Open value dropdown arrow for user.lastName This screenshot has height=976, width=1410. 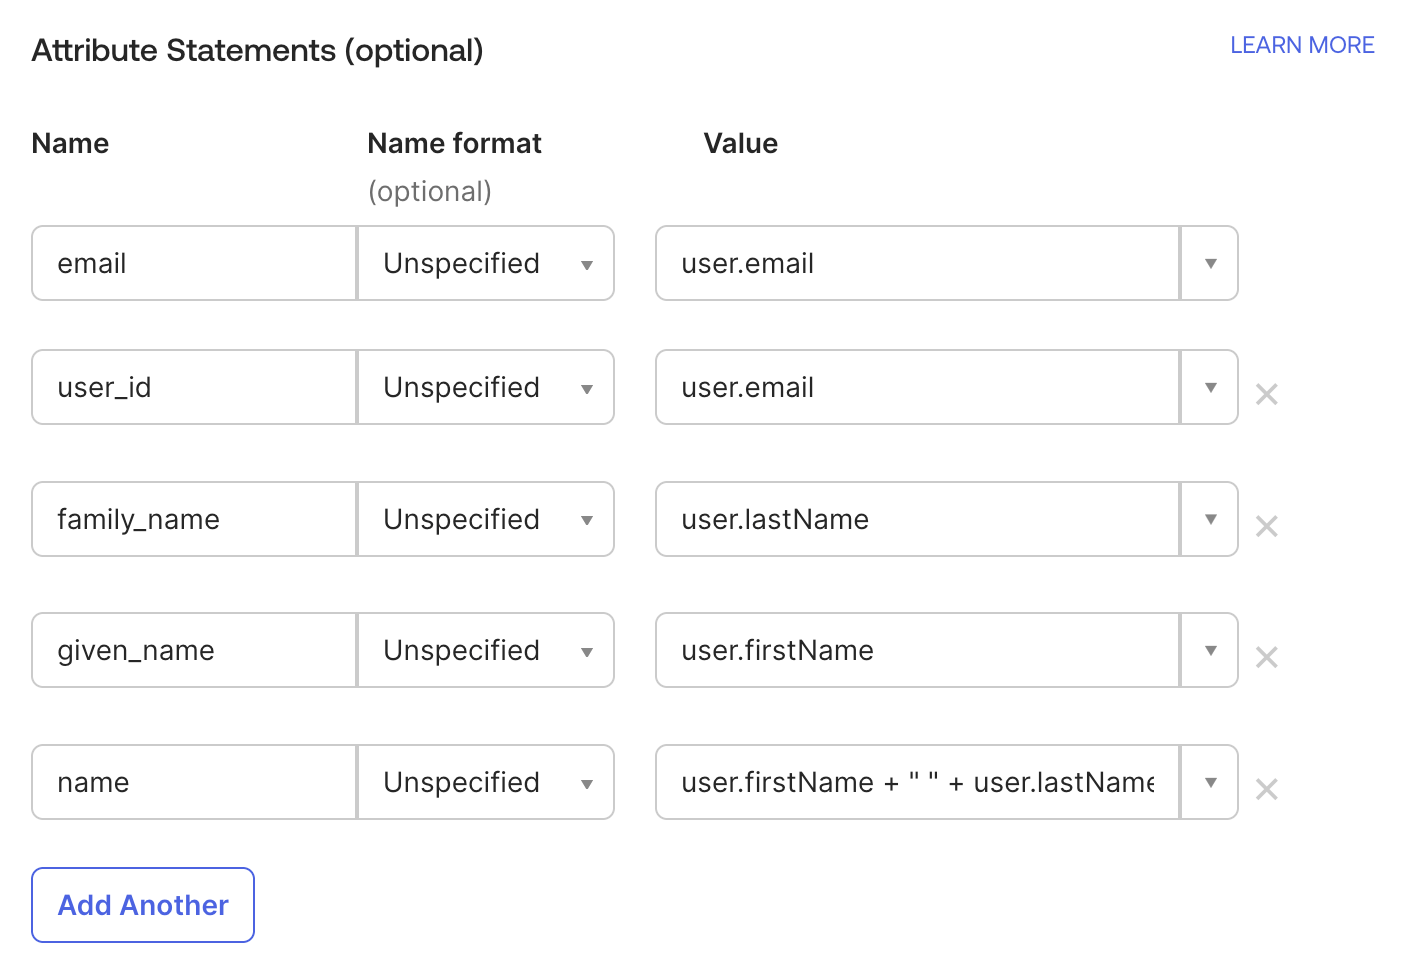(1210, 519)
